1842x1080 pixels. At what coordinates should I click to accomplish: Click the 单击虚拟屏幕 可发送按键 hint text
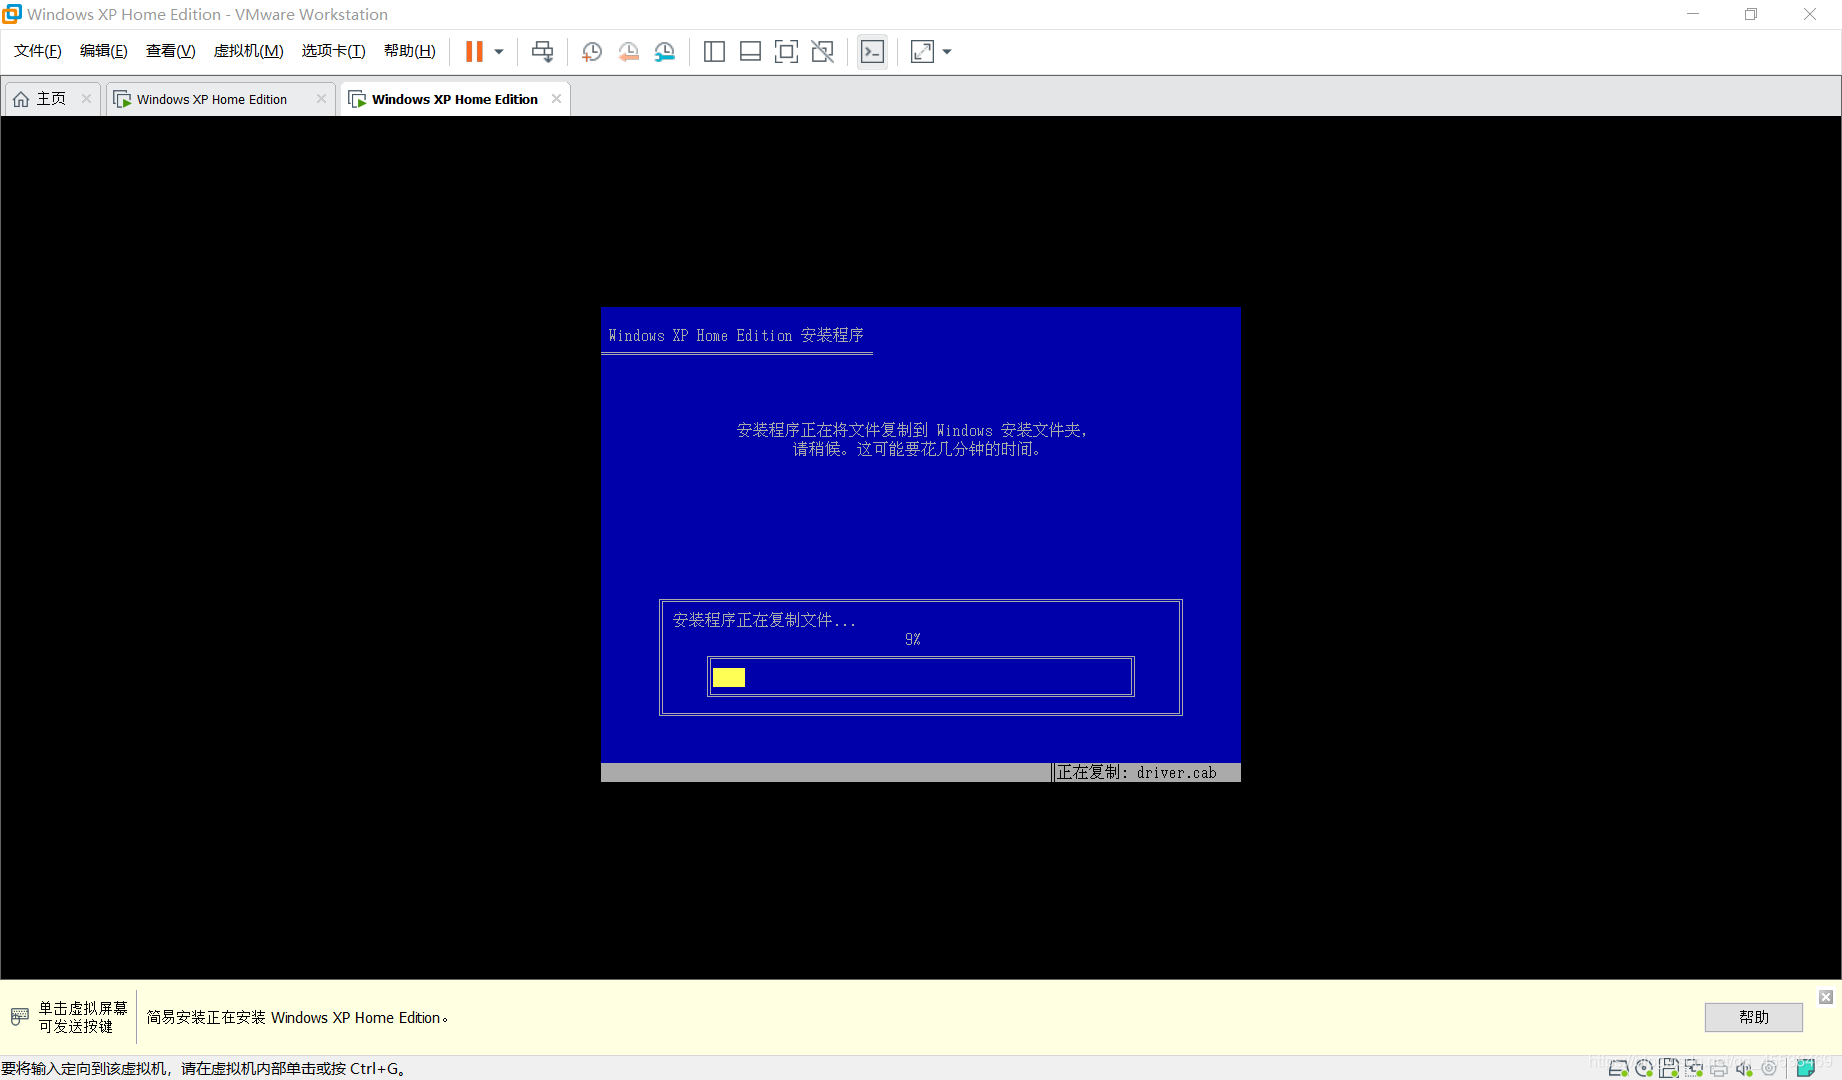click(83, 1017)
